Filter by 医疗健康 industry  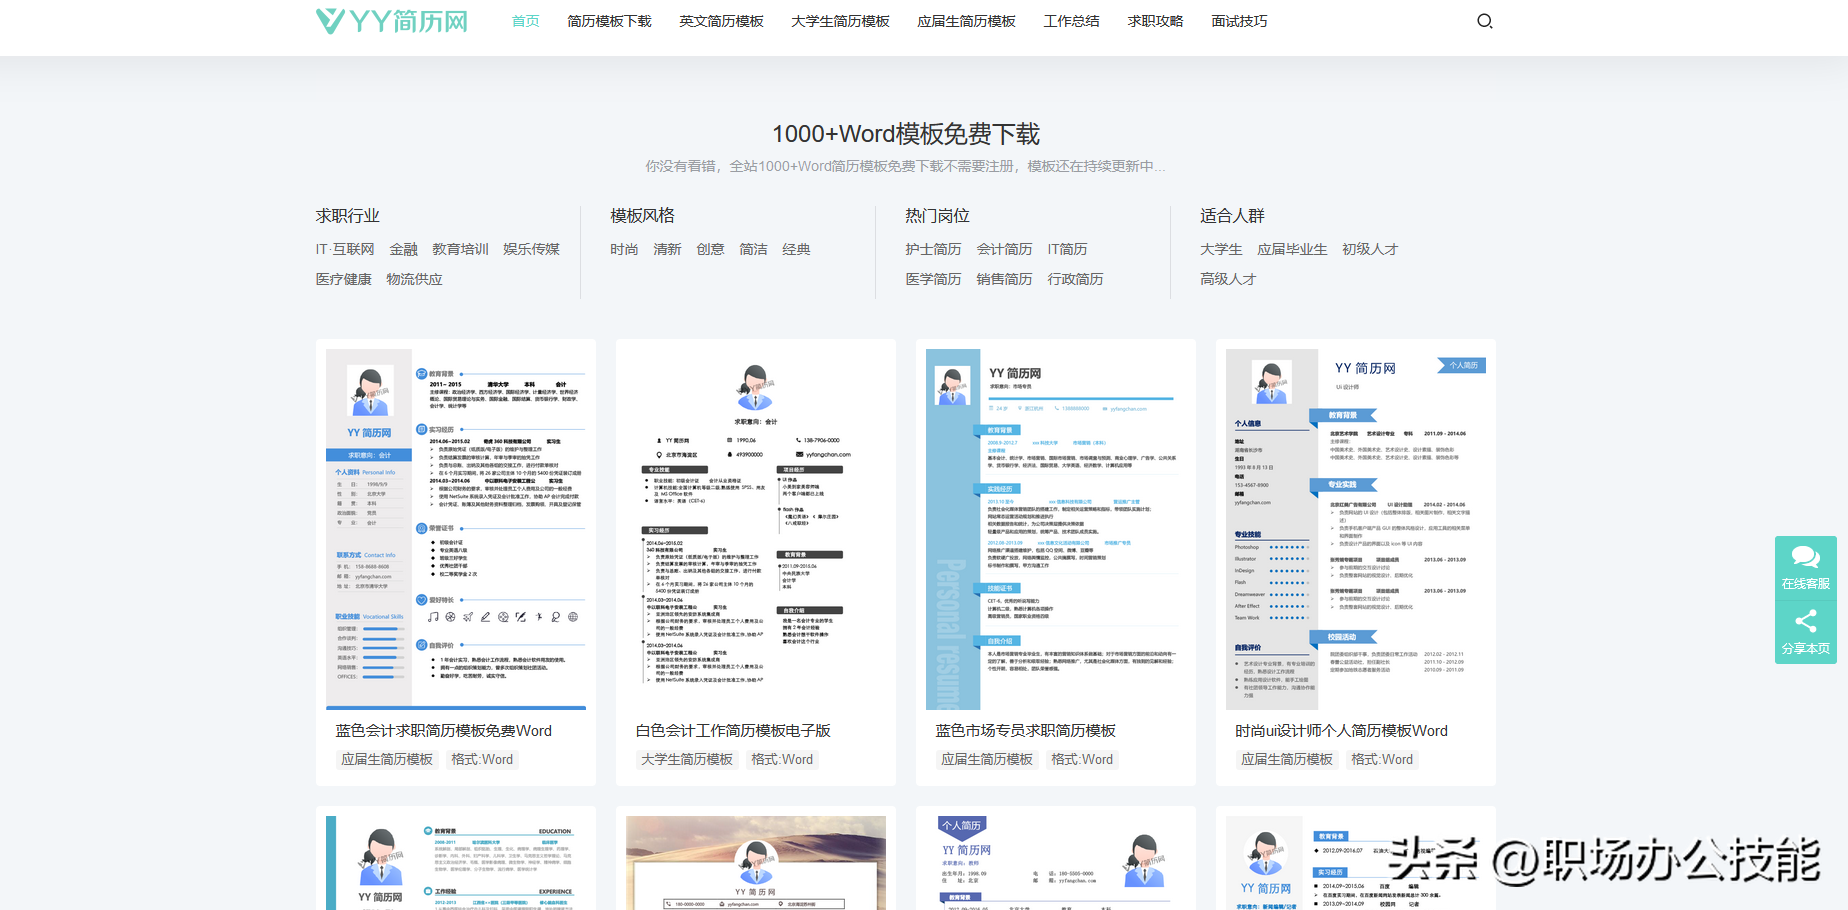coord(343,279)
